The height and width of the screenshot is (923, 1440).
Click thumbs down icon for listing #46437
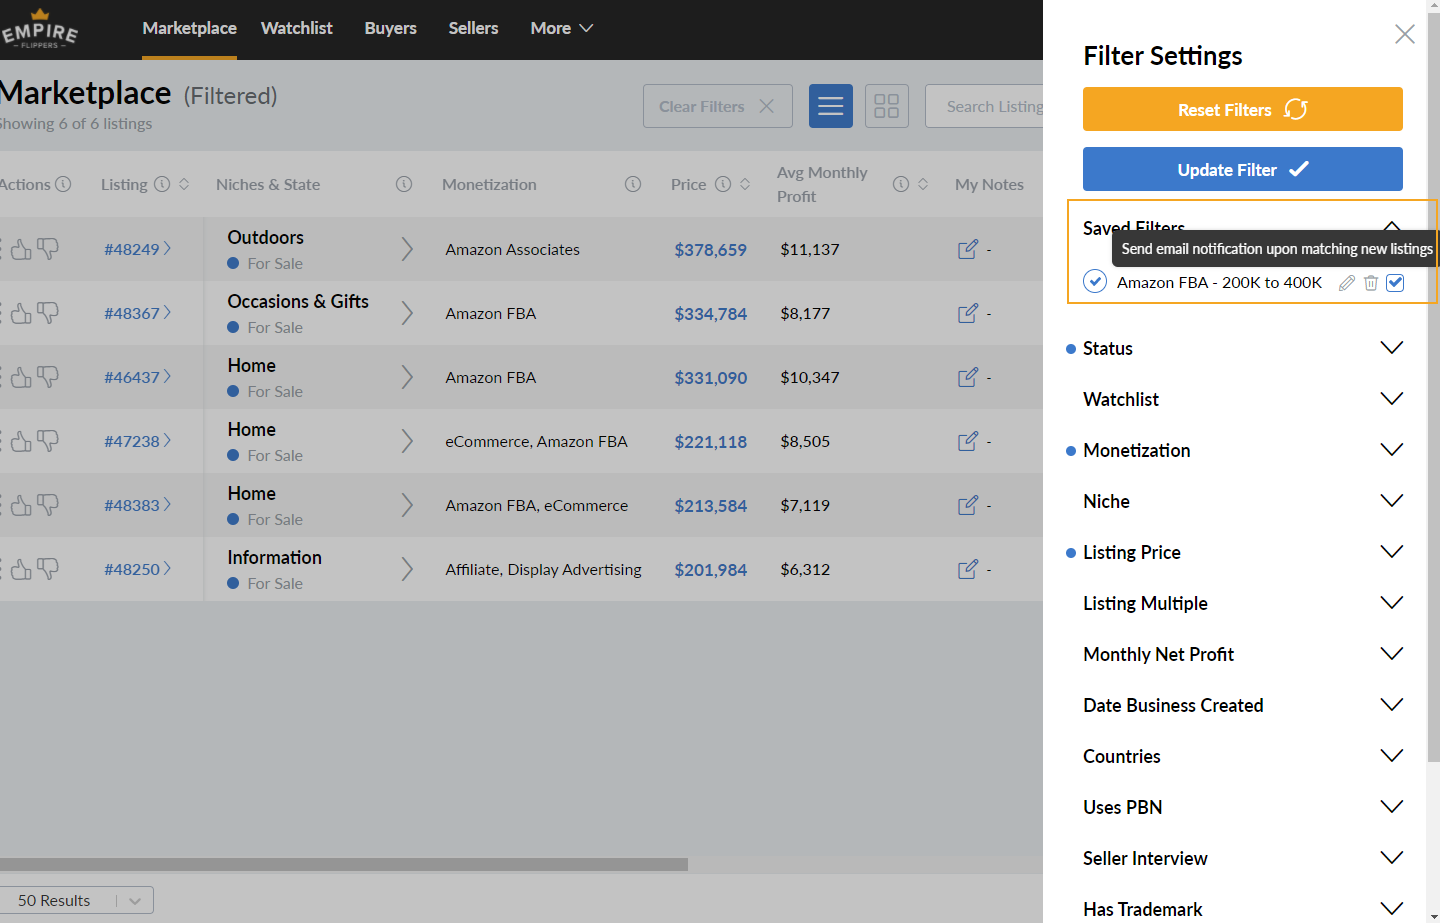[48, 377]
